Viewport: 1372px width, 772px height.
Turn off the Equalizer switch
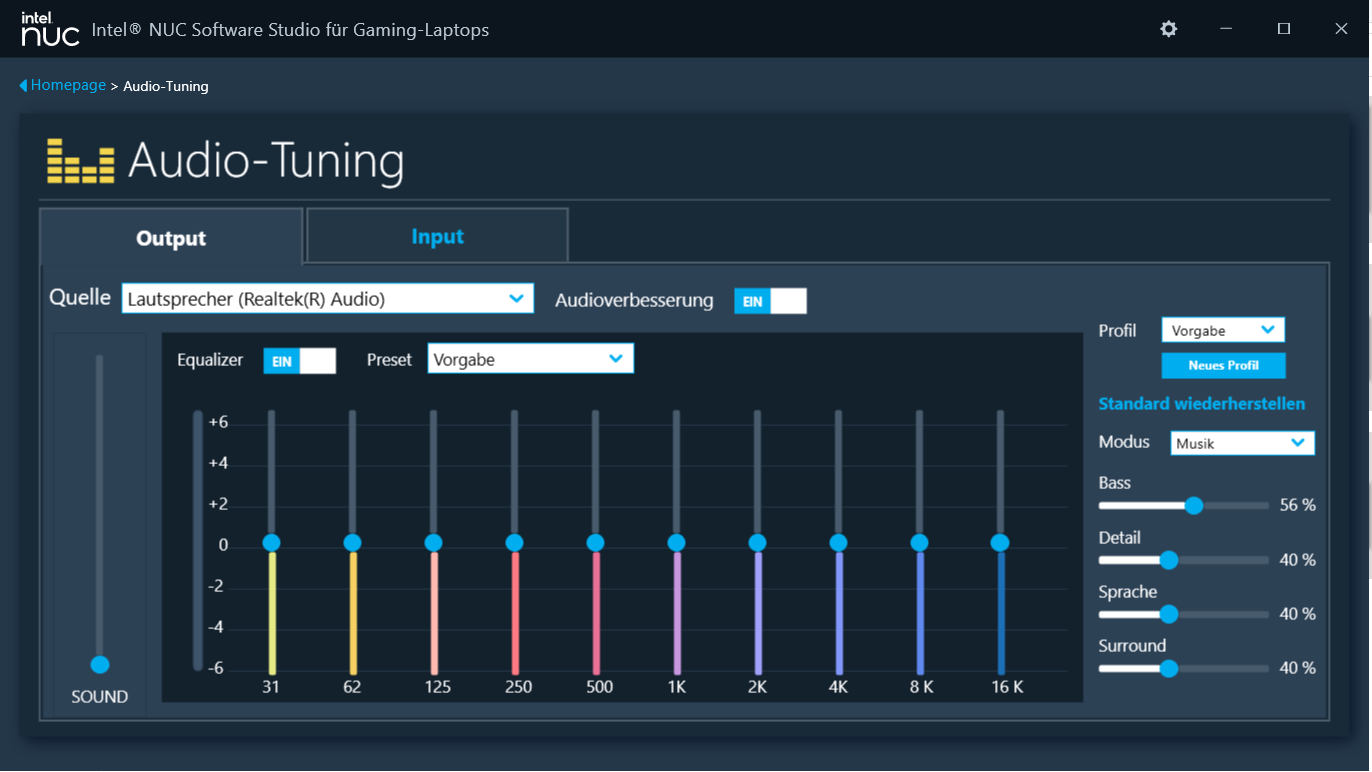coord(299,361)
